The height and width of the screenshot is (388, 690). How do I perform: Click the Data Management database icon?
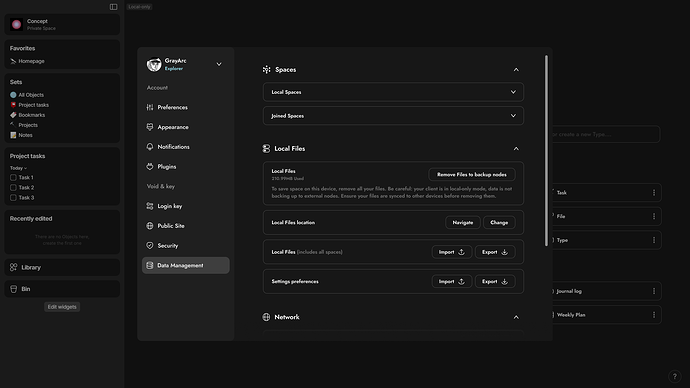[150, 265]
